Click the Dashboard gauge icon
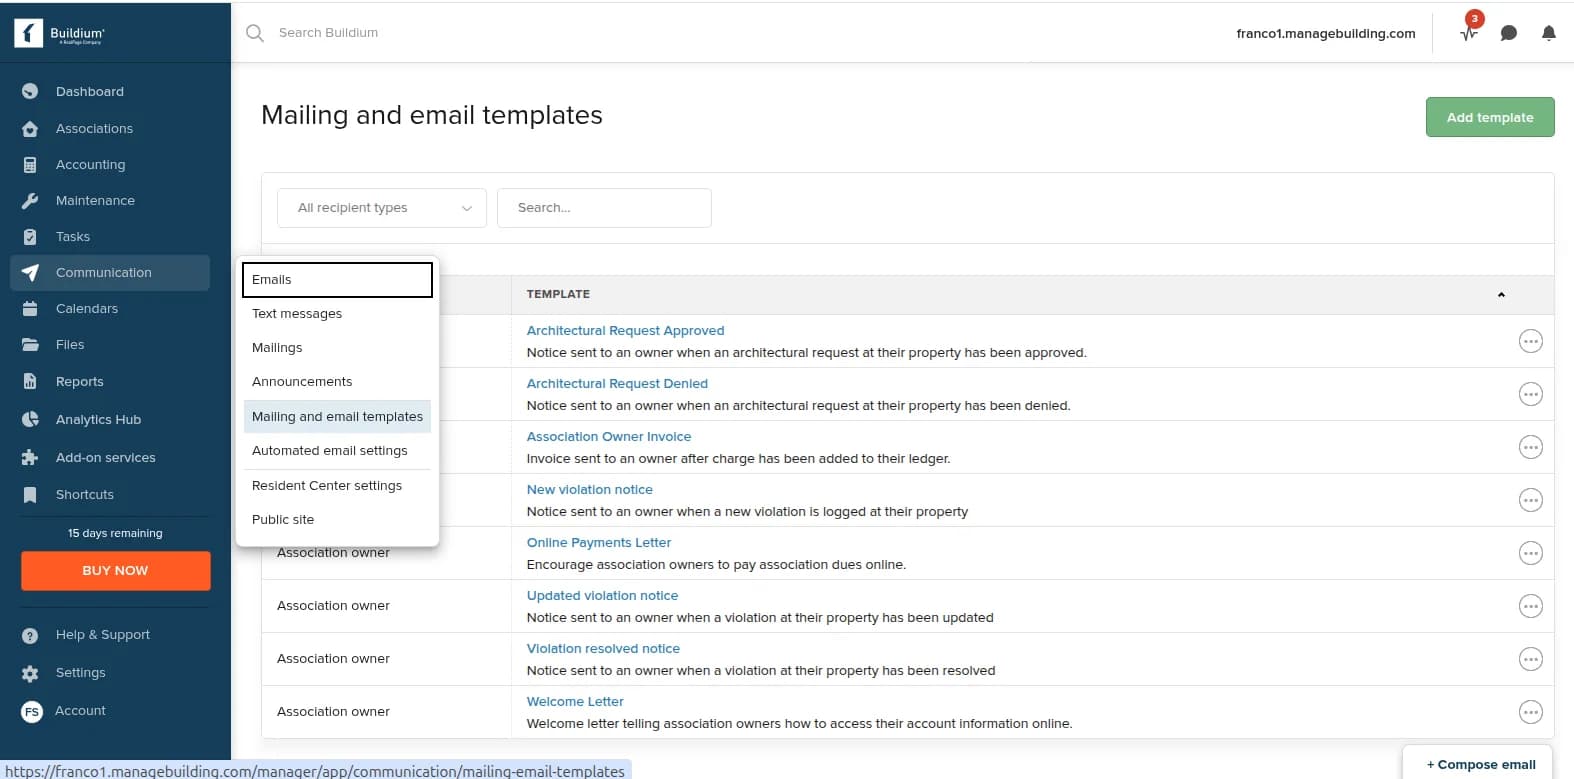Viewport: 1574px width, 779px height. (x=30, y=91)
